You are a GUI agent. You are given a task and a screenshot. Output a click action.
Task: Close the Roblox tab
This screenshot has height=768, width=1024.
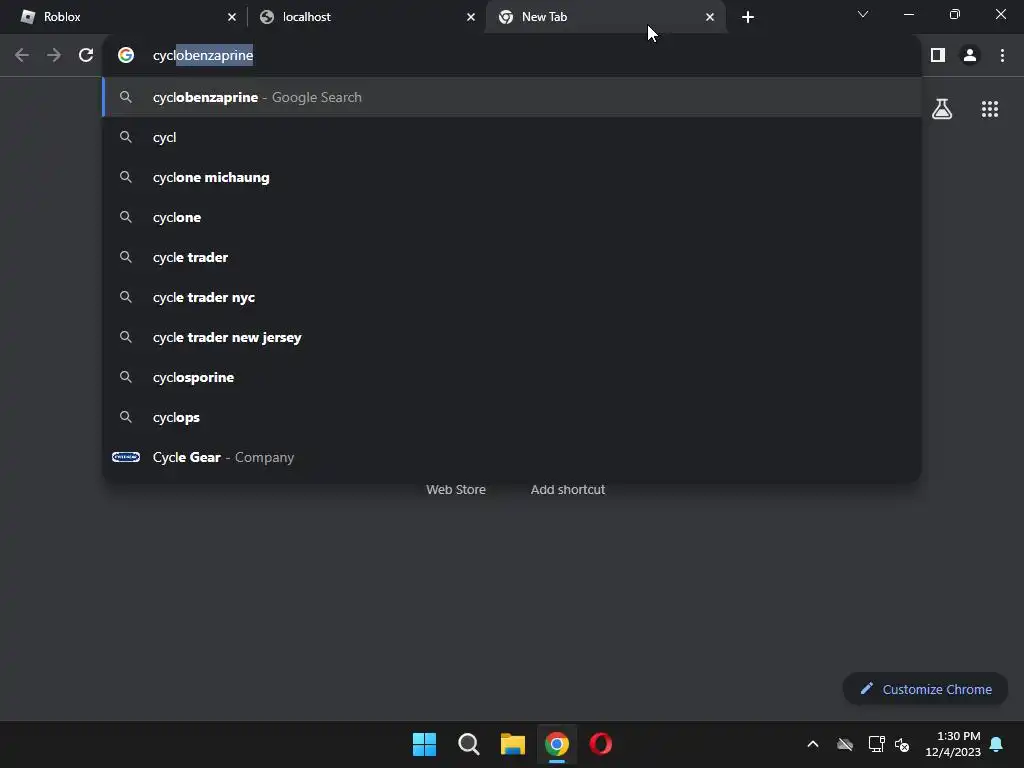[x=232, y=17]
